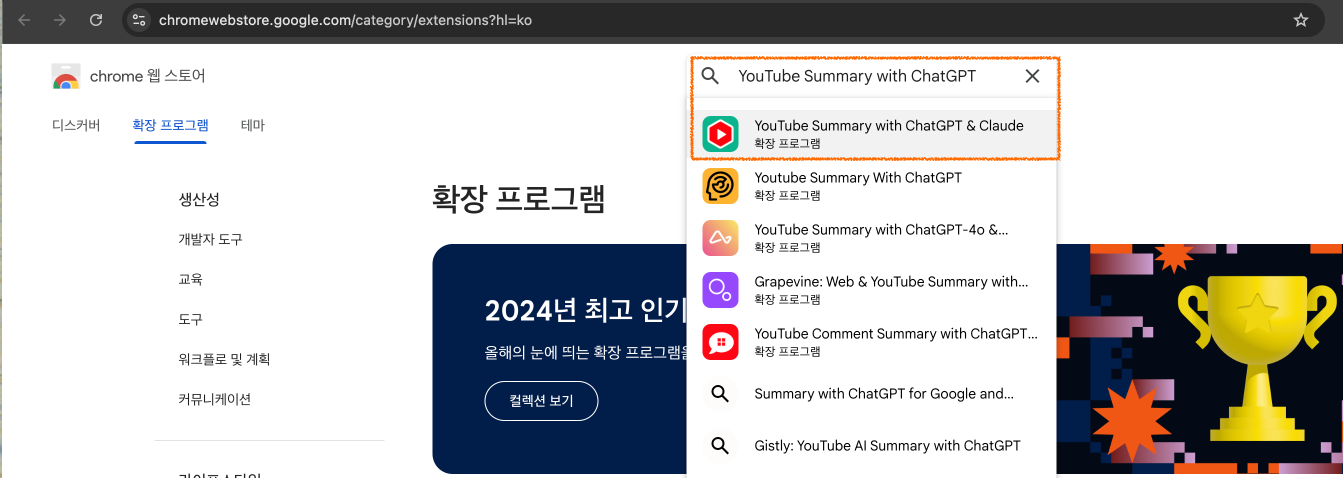Click the red comment bubble extension icon

point(720,342)
